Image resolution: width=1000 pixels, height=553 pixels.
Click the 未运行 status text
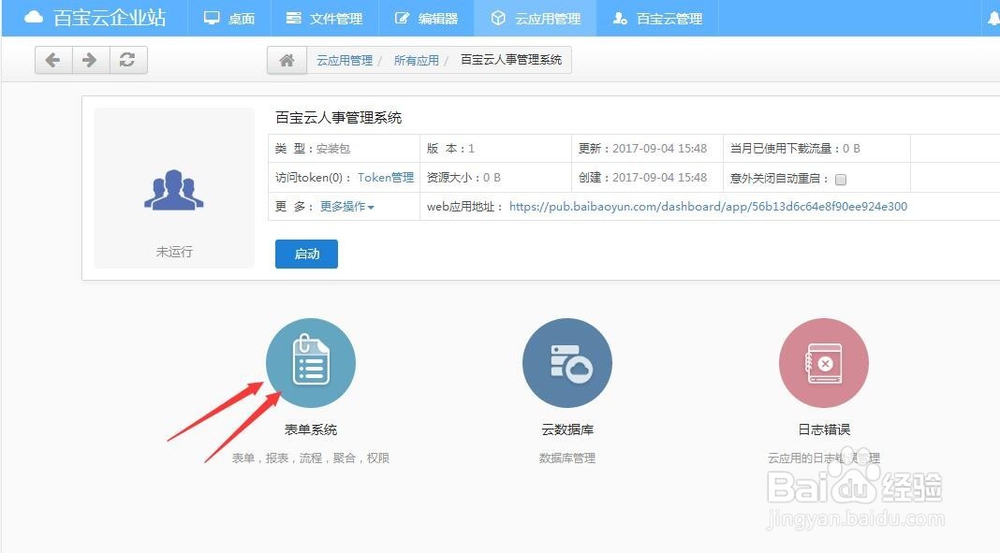[174, 252]
